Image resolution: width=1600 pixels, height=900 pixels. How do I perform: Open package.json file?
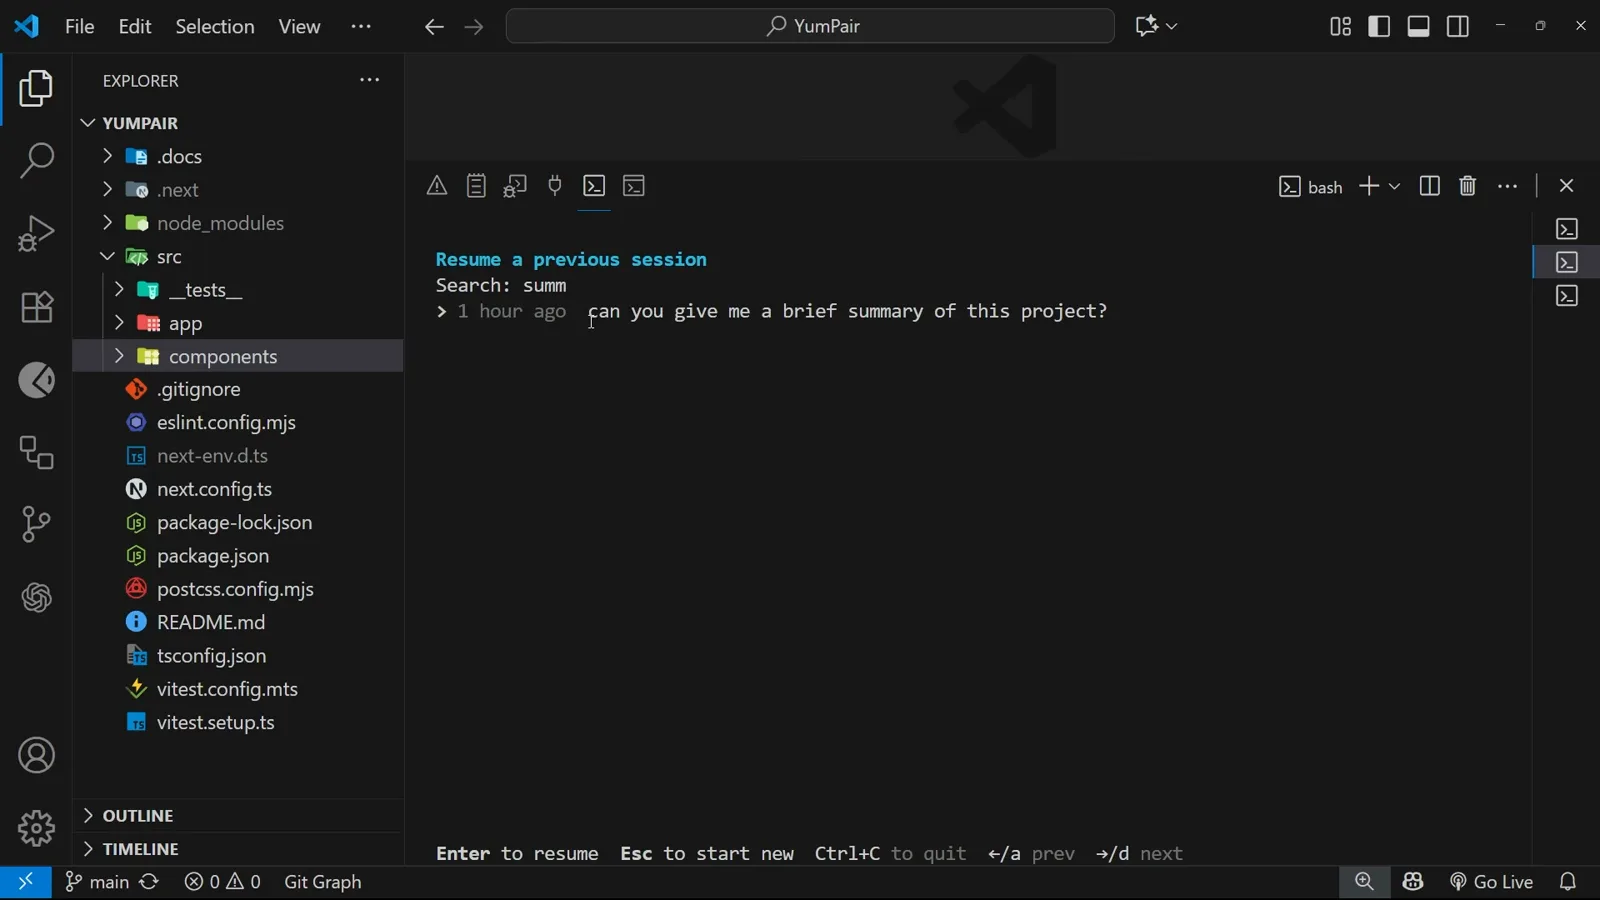tap(238, 556)
